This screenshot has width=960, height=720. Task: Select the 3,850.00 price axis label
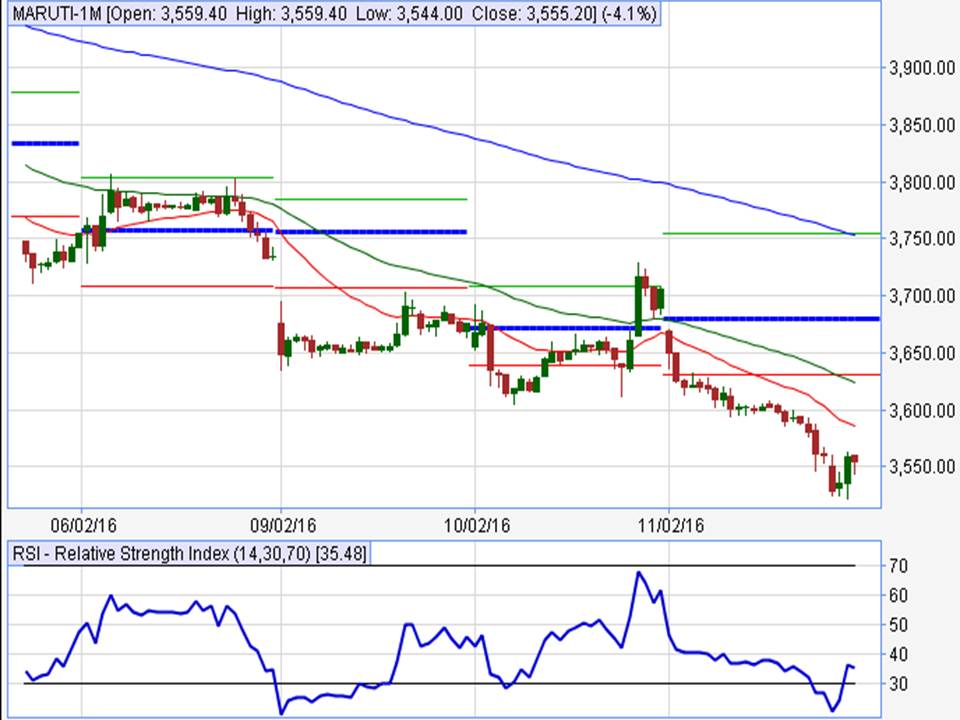point(922,126)
